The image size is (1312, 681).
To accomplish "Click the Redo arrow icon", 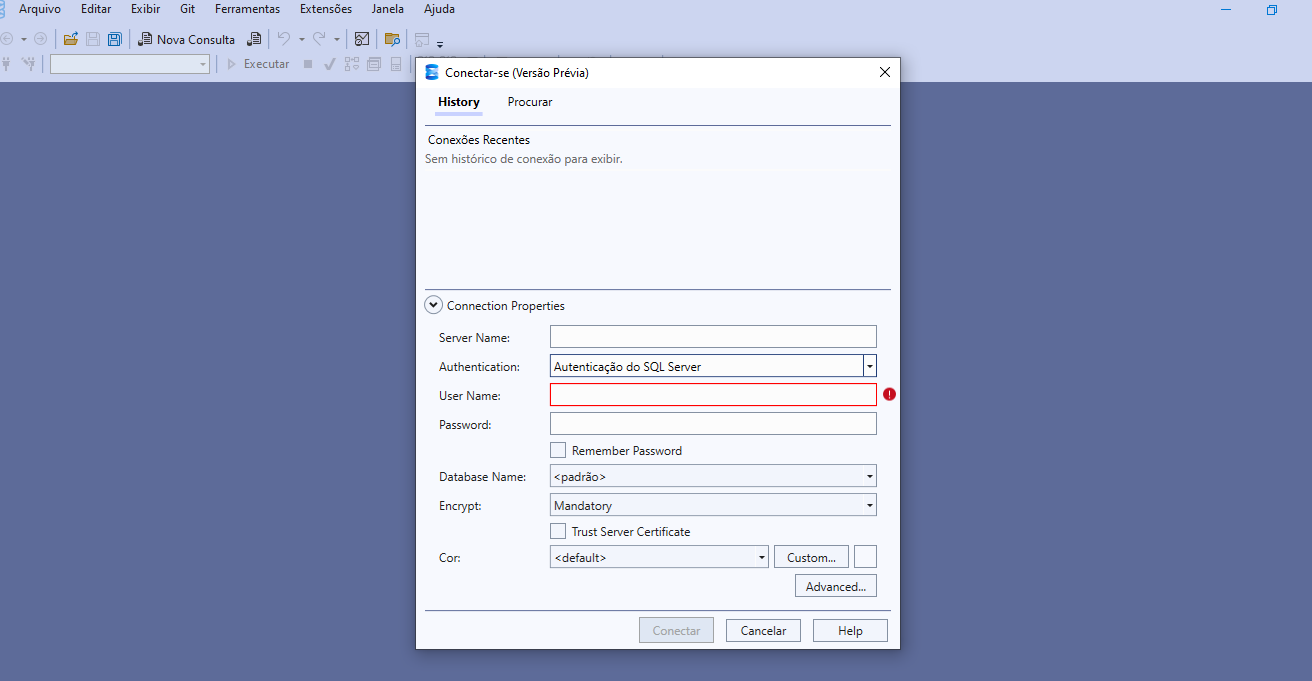I will click(319, 39).
